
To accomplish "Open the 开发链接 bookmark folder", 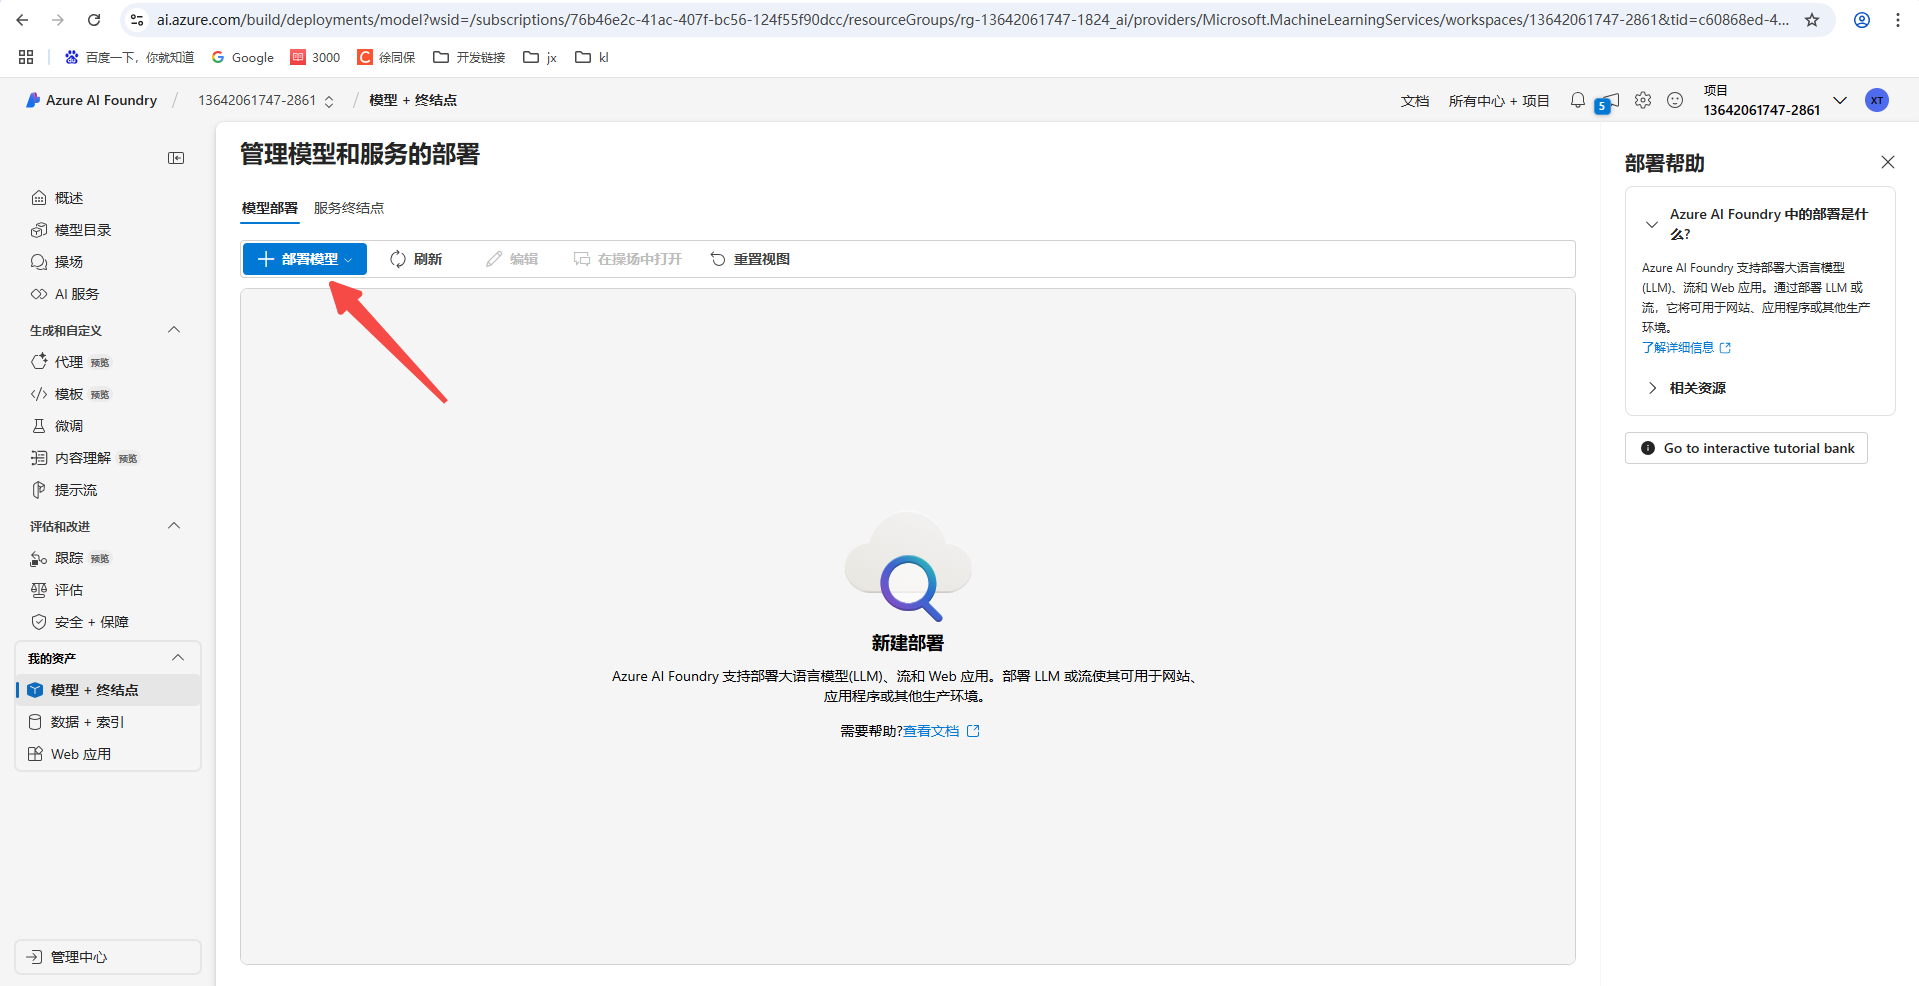I will click(x=469, y=57).
